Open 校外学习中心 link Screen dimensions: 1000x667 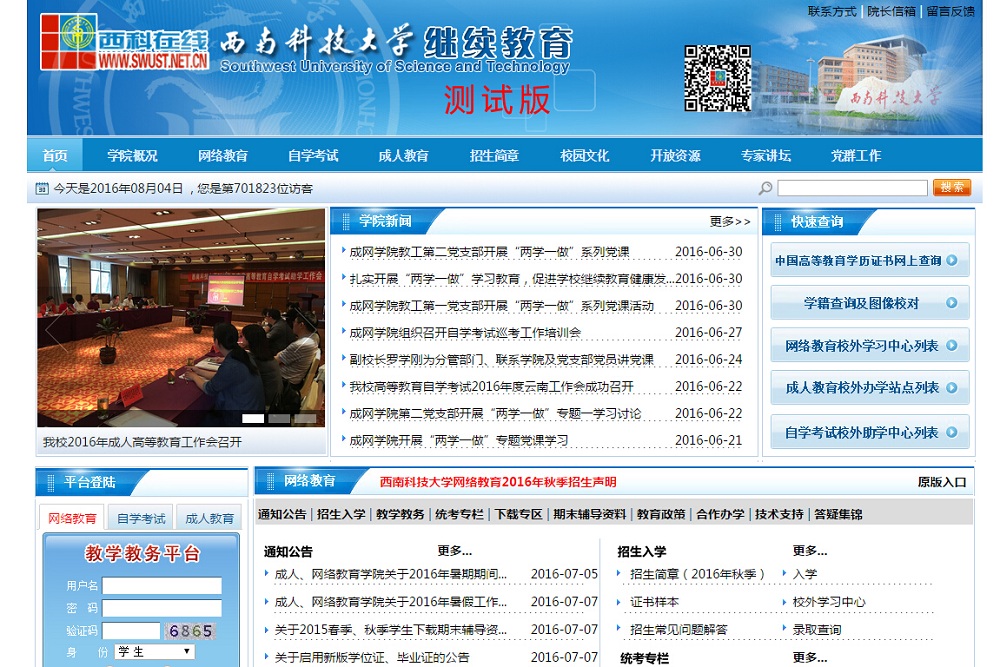[x=829, y=601]
